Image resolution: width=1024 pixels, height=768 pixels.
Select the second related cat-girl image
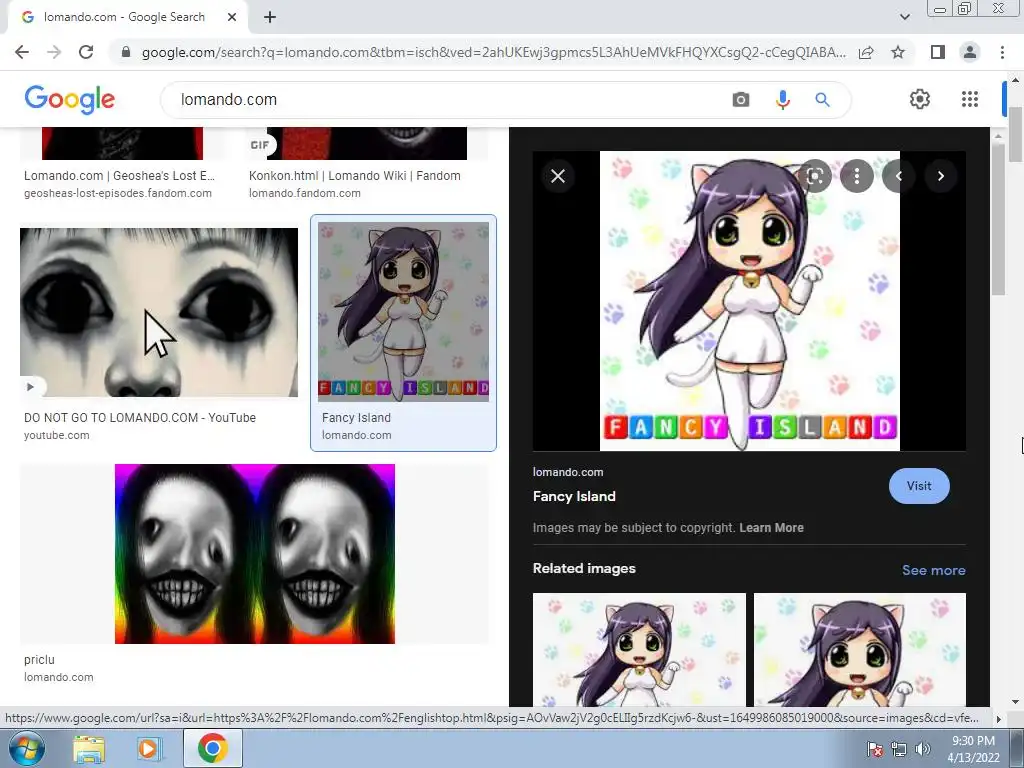click(x=859, y=650)
